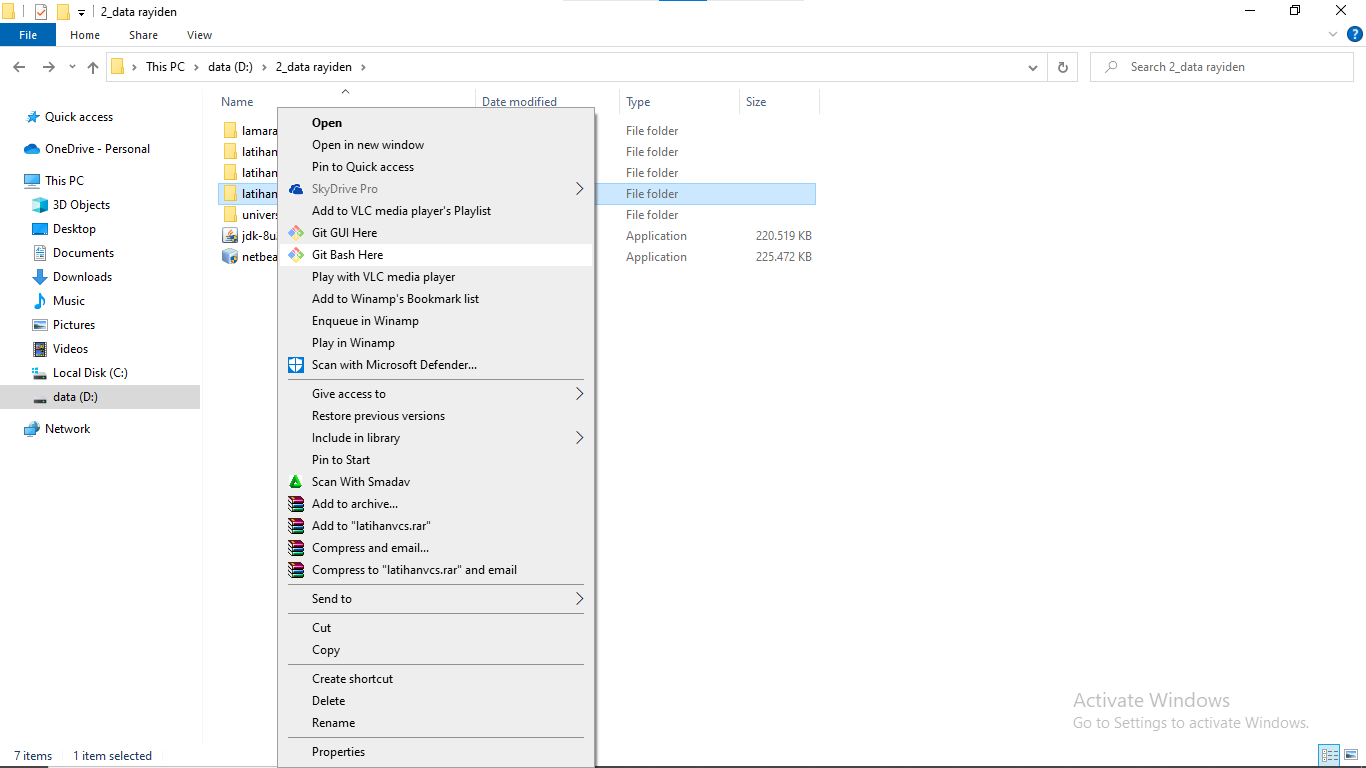Click the Git GUI Here icon
The height and width of the screenshot is (768, 1366).
point(296,233)
